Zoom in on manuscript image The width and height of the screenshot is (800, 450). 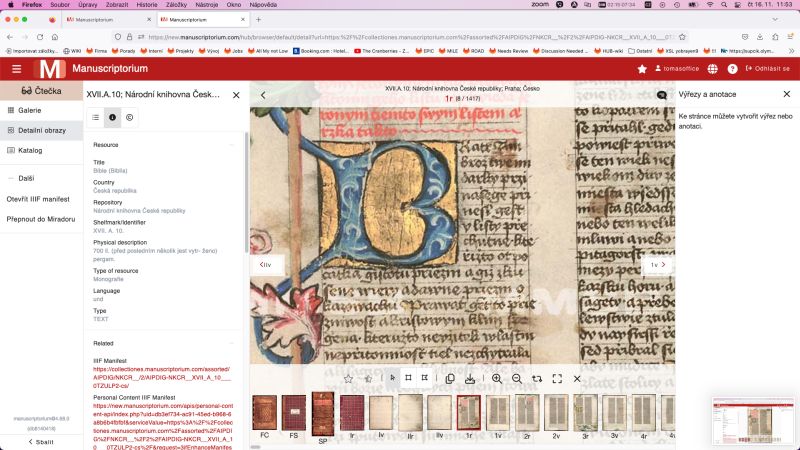pyautogui.click(x=496, y=379)
